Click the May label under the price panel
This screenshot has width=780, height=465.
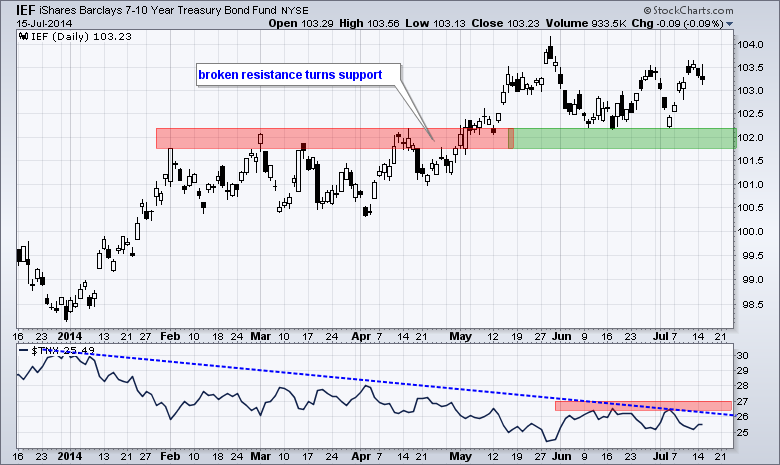click(461, 336)
